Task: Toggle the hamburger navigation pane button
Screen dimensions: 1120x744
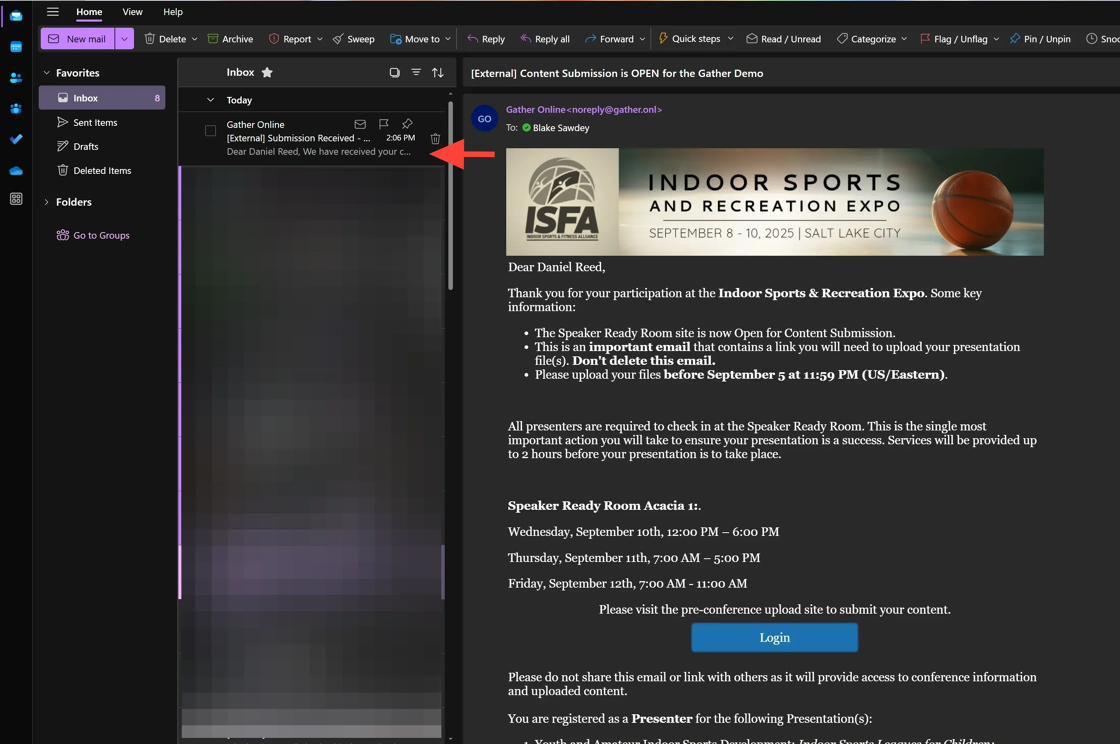Action: 52,11
